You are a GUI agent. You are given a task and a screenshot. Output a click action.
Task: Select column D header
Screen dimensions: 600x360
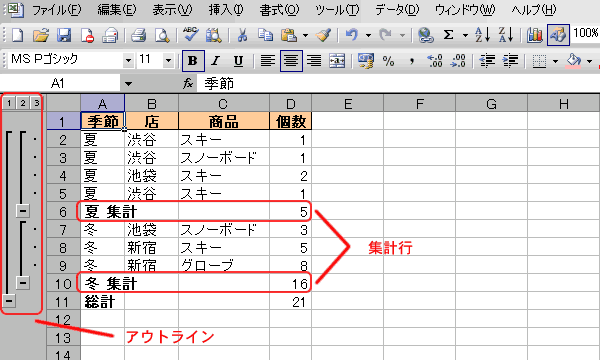point(291,104)
